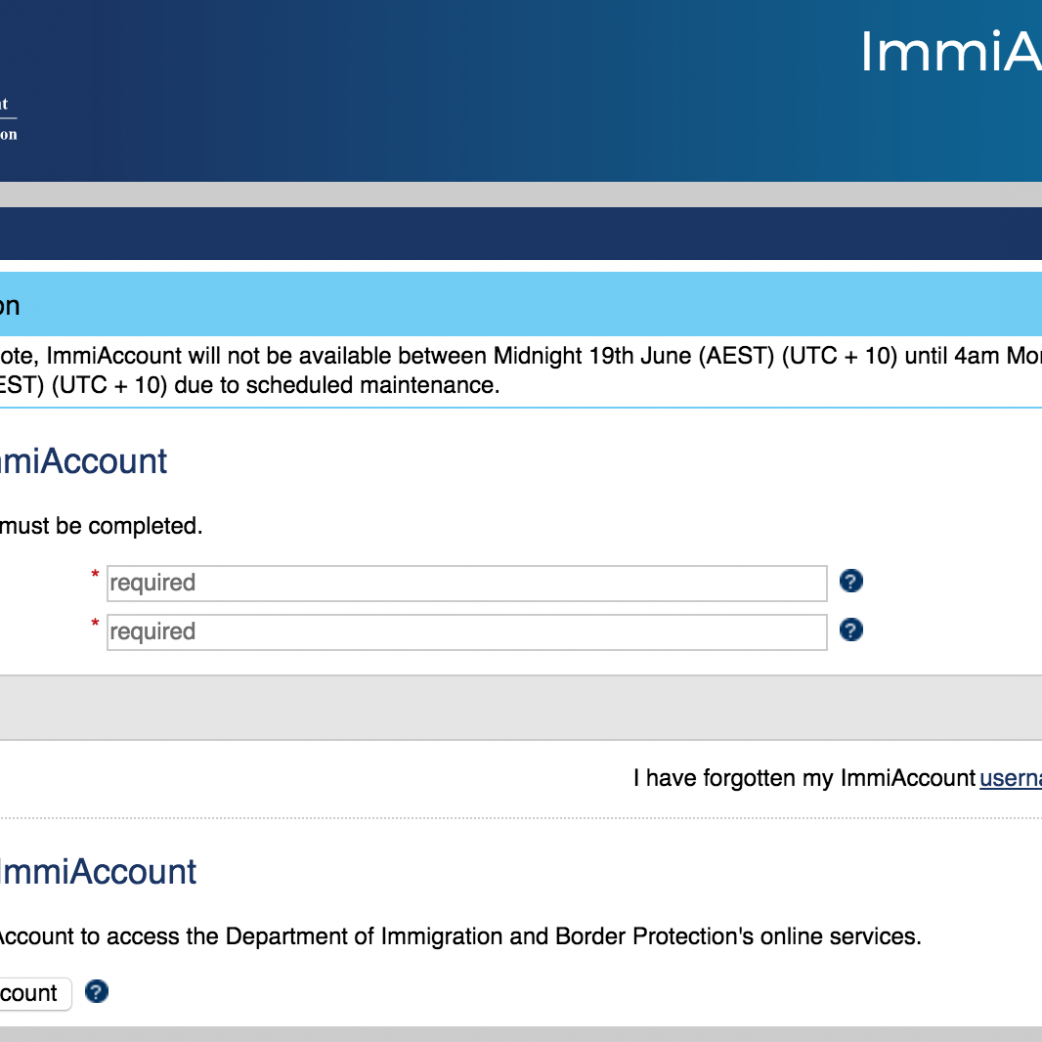1042x1042 pixels.
Task: Click the light blue notification header bar
Action: [x=520, y=305]
